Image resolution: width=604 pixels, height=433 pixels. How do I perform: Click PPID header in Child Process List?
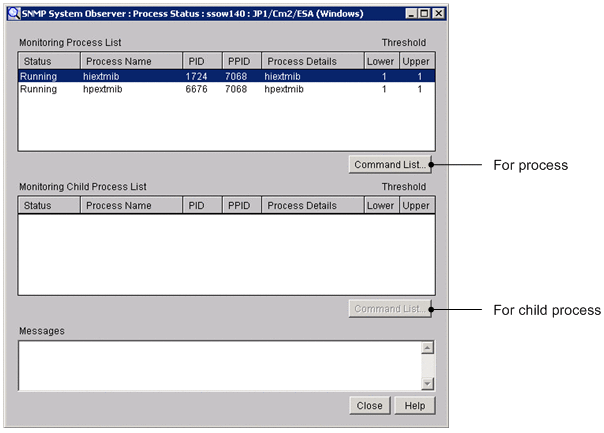[x=242, y=205]
